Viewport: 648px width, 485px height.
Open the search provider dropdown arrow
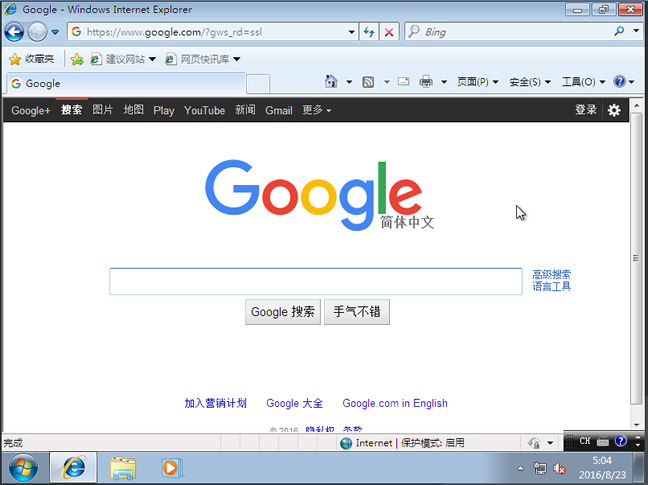pos(636,31)
